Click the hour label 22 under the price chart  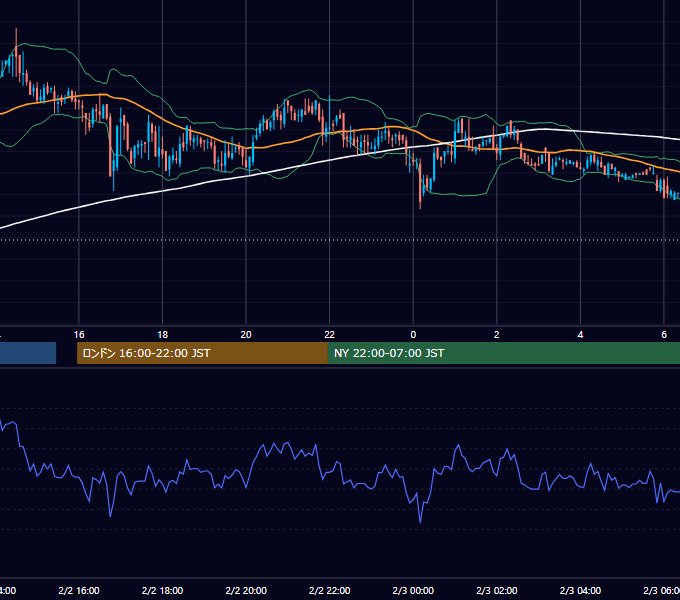(x=330, y=335)
